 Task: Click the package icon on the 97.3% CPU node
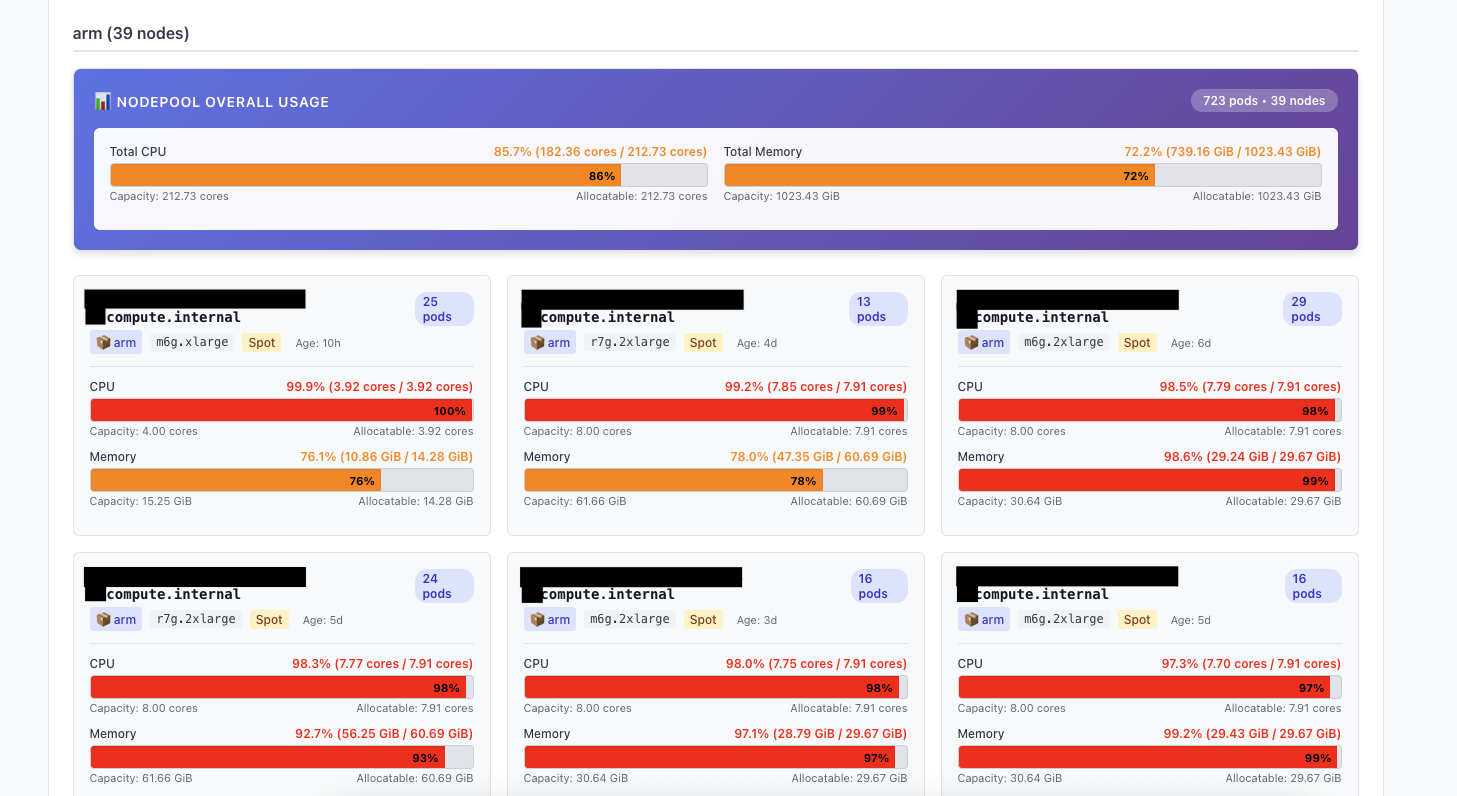971,619
